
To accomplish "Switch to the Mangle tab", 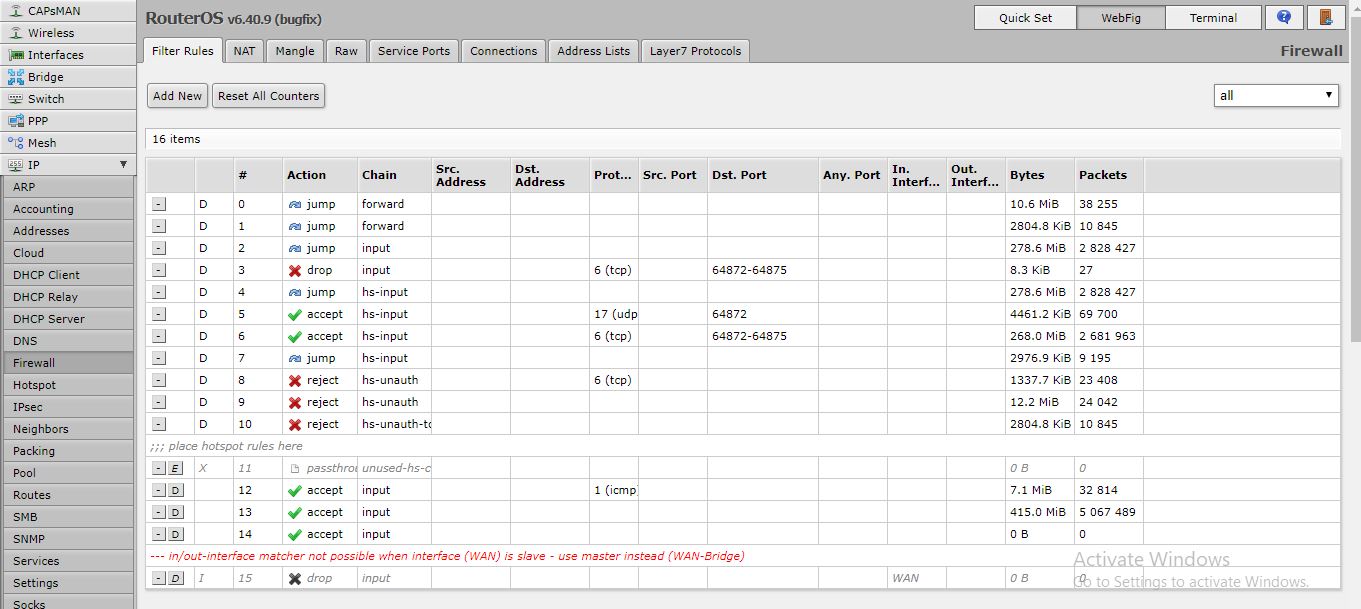I will (295, 51).
